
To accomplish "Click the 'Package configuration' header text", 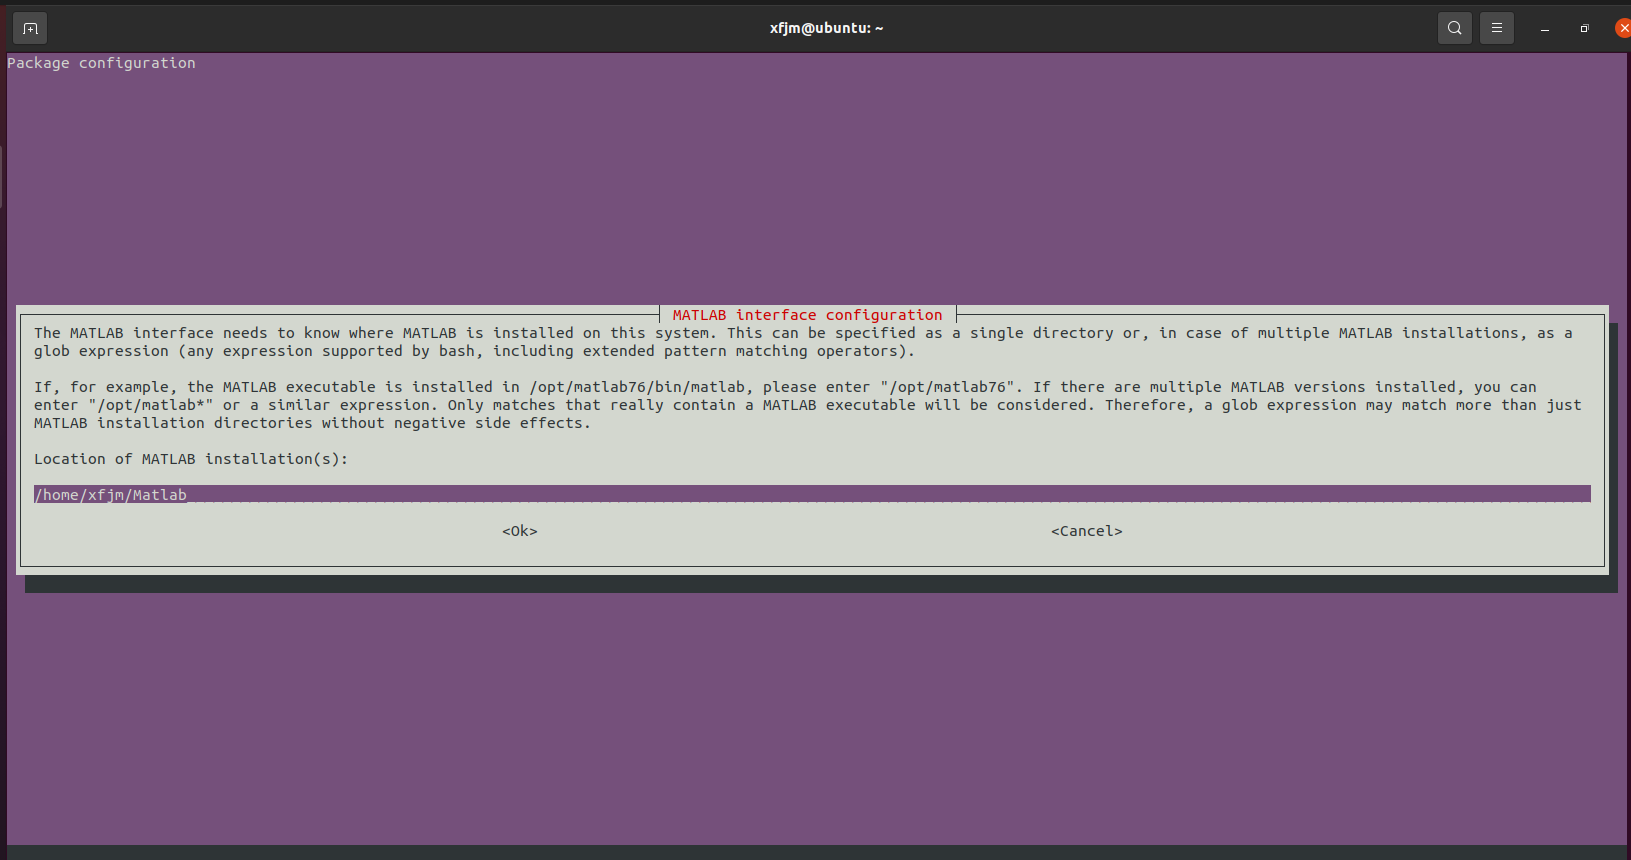I will (101, 63).
